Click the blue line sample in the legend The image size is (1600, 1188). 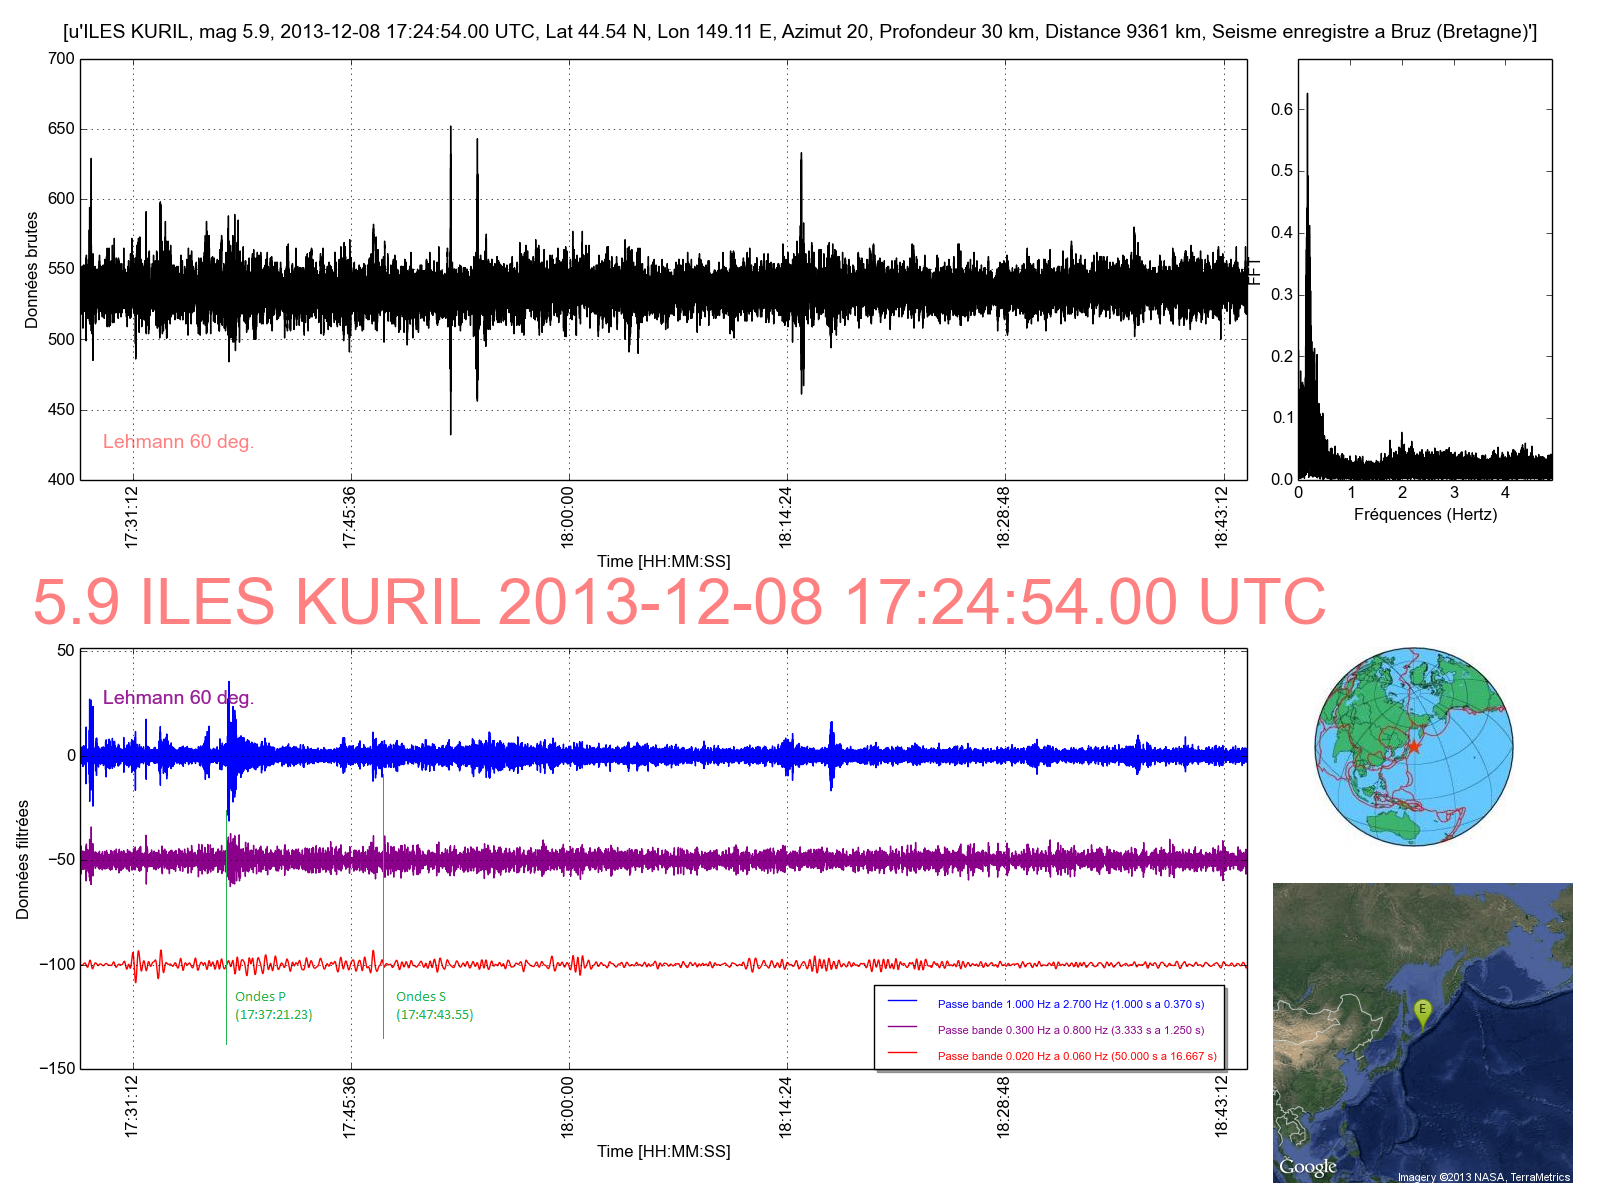902,1001
